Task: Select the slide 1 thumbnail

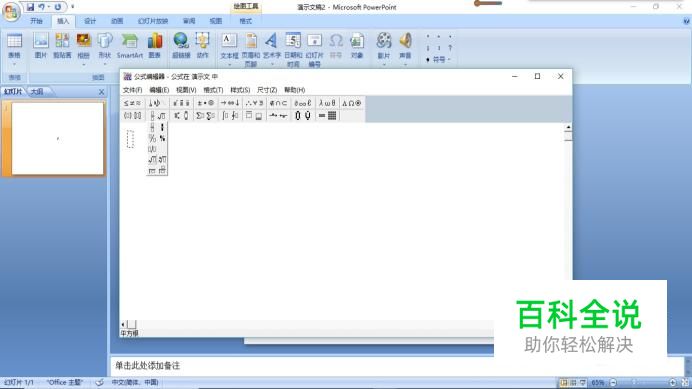Action: point(58,139)
